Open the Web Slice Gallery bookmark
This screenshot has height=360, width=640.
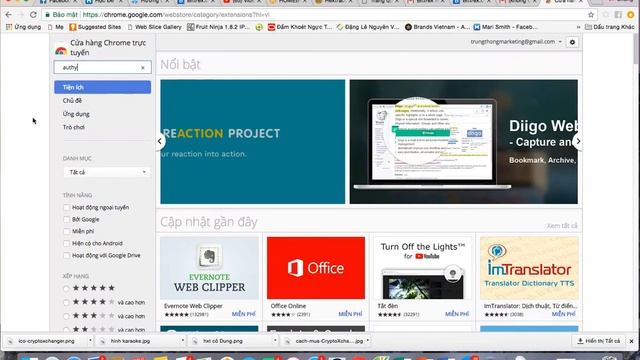click(154, 27)
